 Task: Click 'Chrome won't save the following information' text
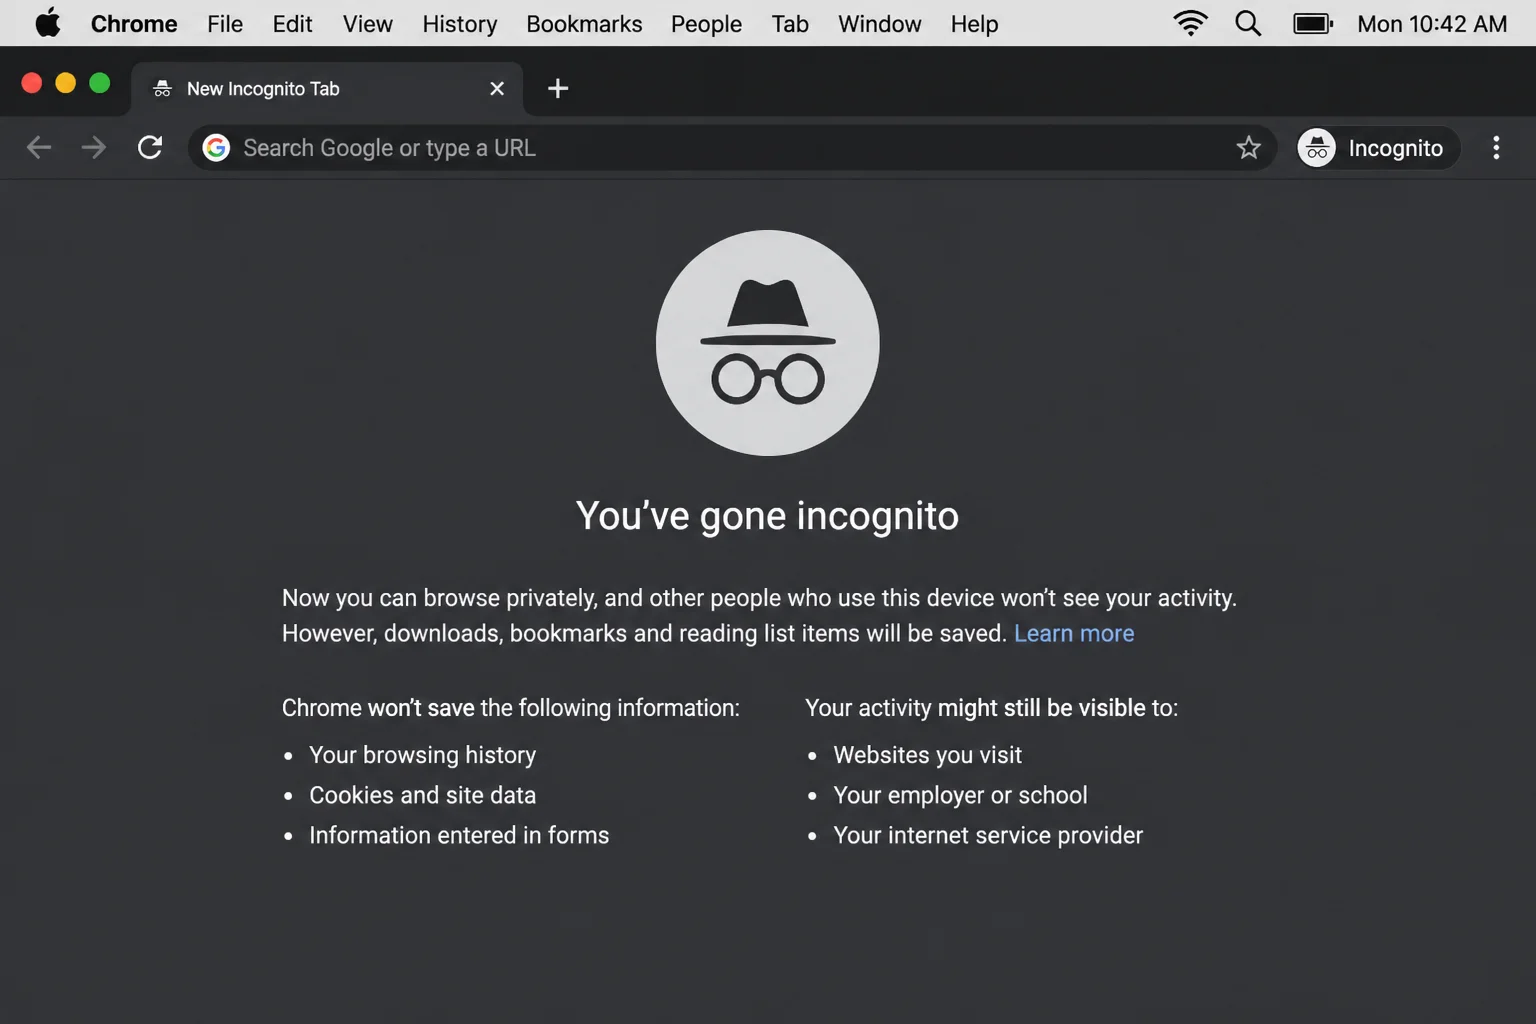(511, 708)
